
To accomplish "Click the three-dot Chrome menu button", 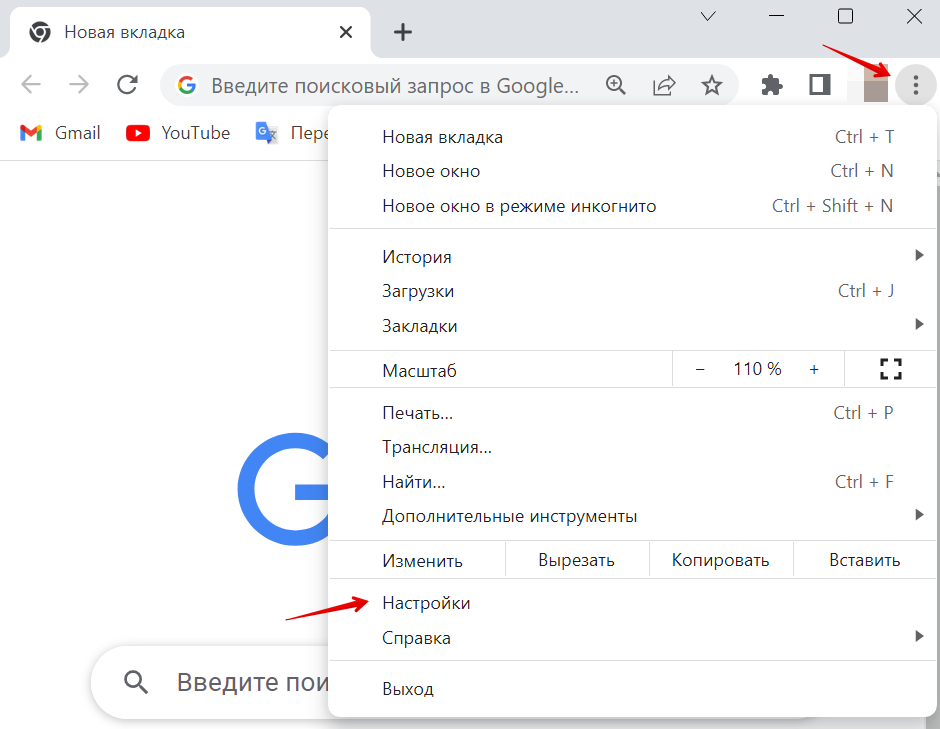I will click(915, 86).
